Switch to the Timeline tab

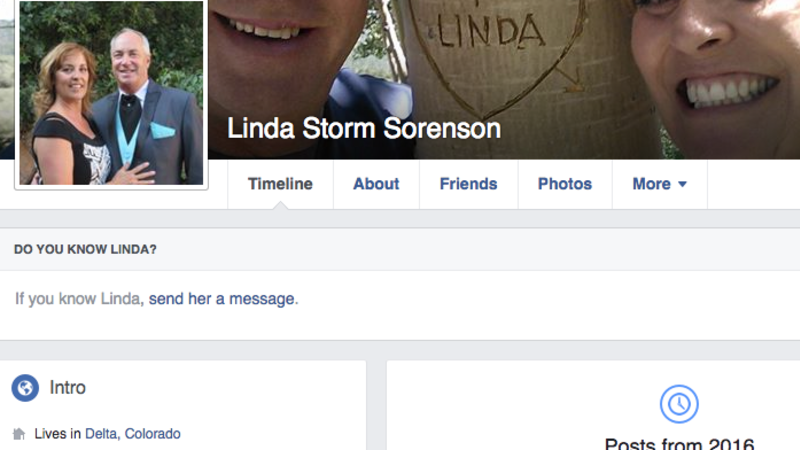[x=280, y=184]
